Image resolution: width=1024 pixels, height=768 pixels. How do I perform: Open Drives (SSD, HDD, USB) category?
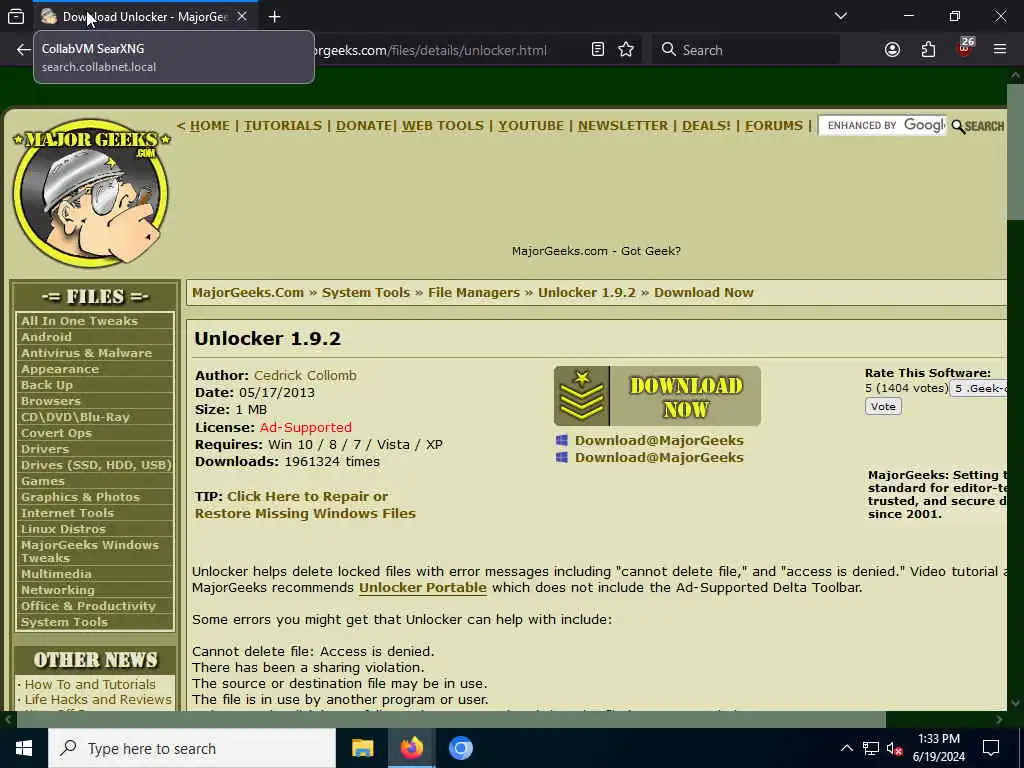coord(95,465)
